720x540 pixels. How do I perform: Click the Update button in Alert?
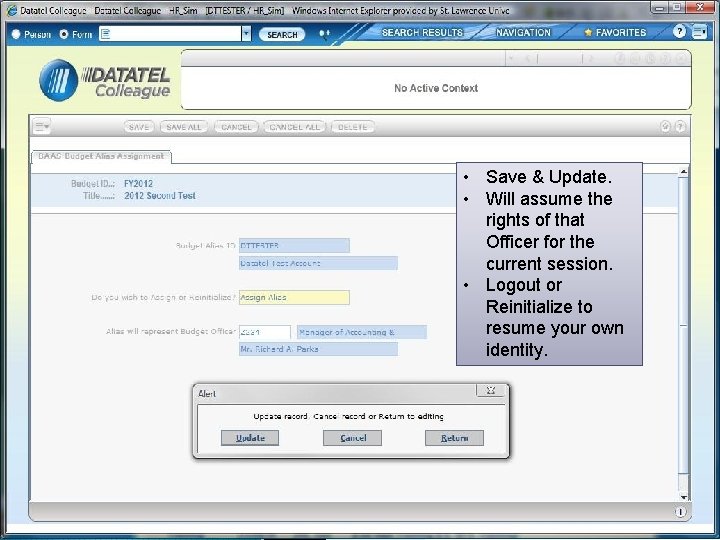[x=250, y=438]
